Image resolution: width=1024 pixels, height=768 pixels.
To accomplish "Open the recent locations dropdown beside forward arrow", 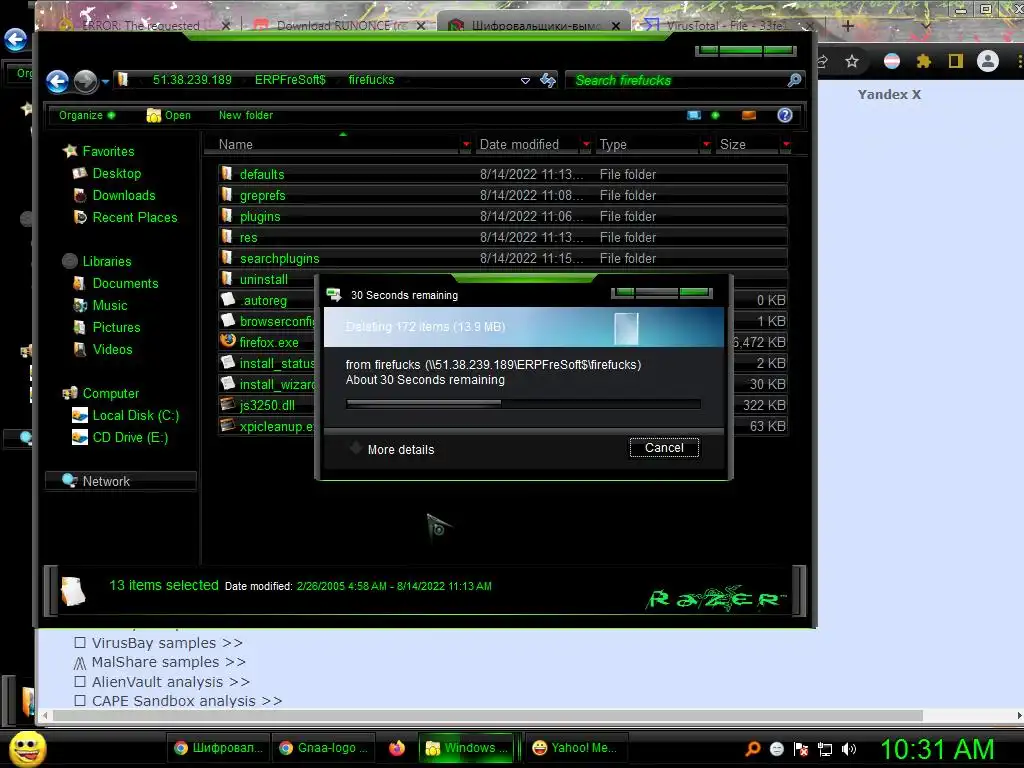I will tap(105, 82).
